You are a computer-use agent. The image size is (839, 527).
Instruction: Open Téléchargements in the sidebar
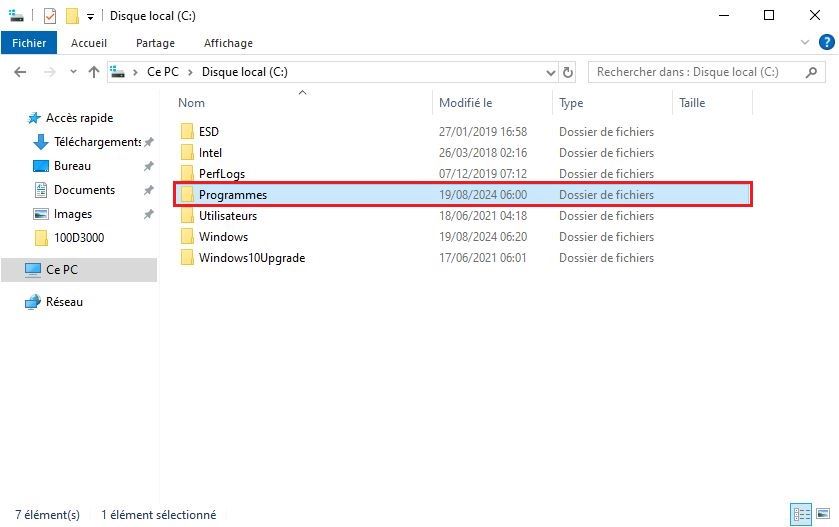(x=97, y=142)
